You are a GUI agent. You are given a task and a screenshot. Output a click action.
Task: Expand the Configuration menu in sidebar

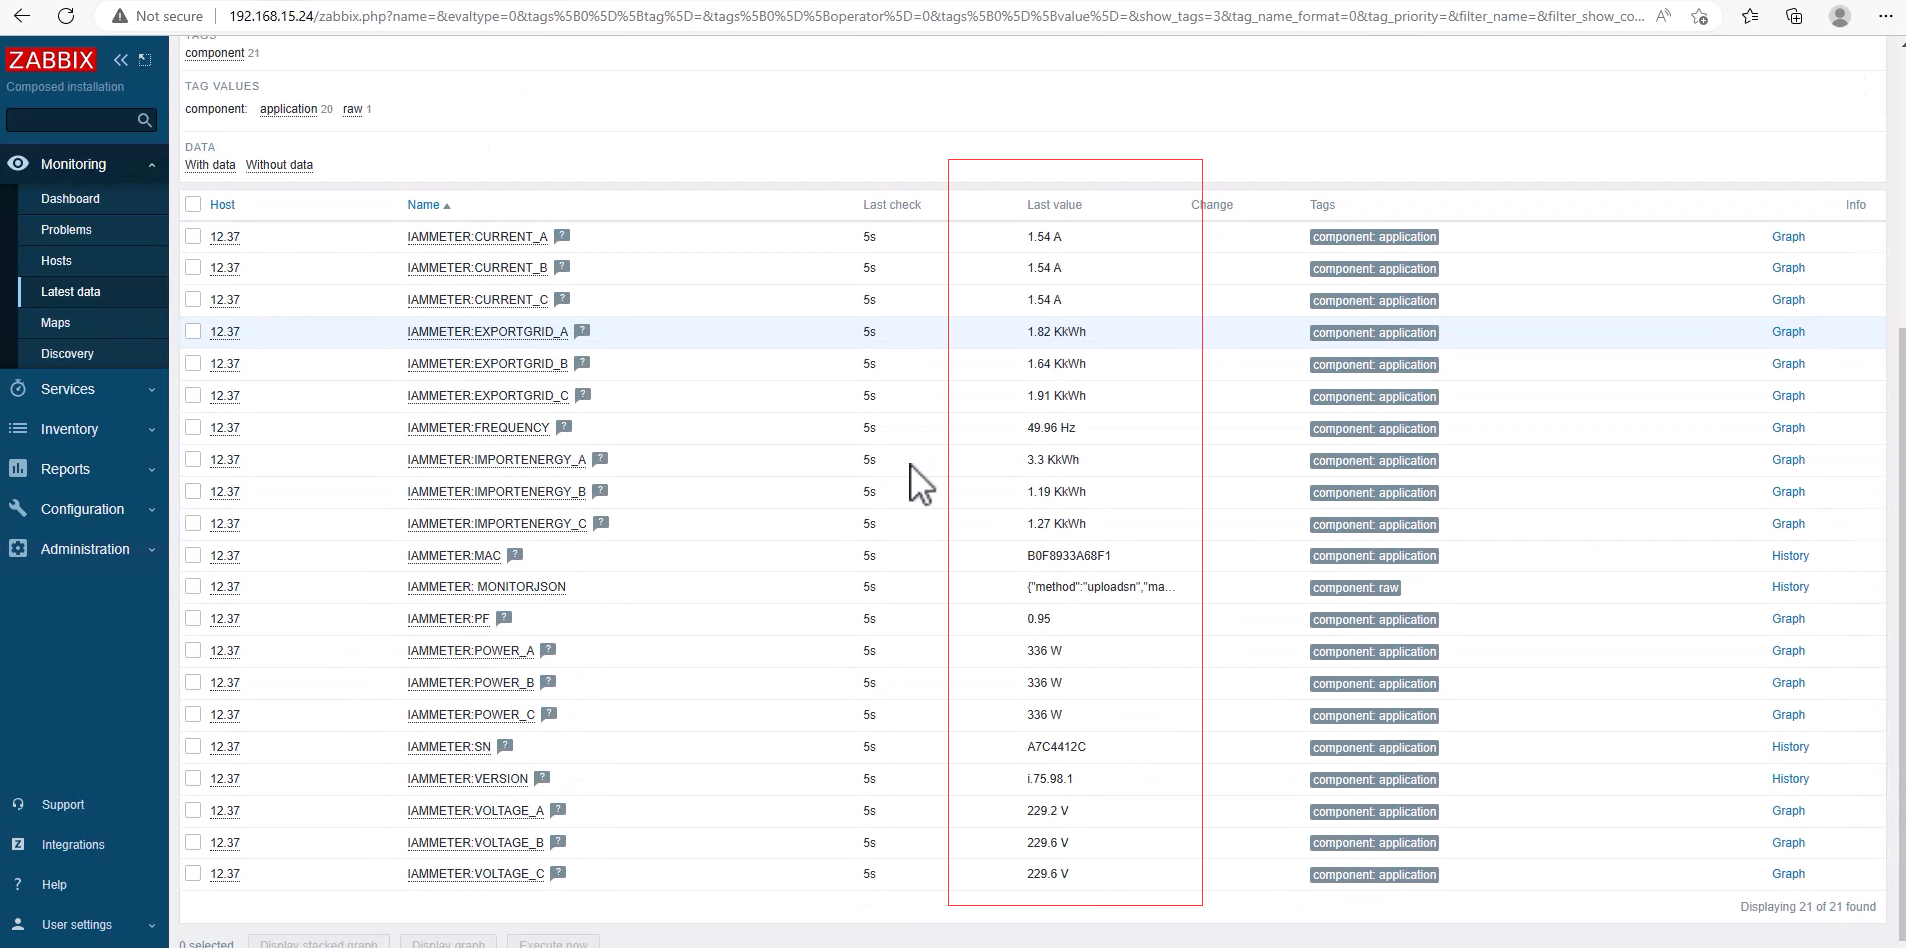[x=84, y=509]
